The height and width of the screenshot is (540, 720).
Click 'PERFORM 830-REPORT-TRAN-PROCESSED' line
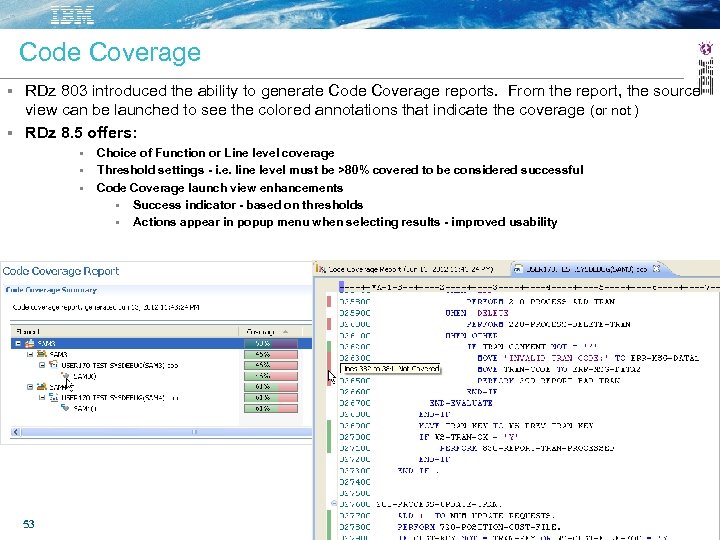point(527,448)
